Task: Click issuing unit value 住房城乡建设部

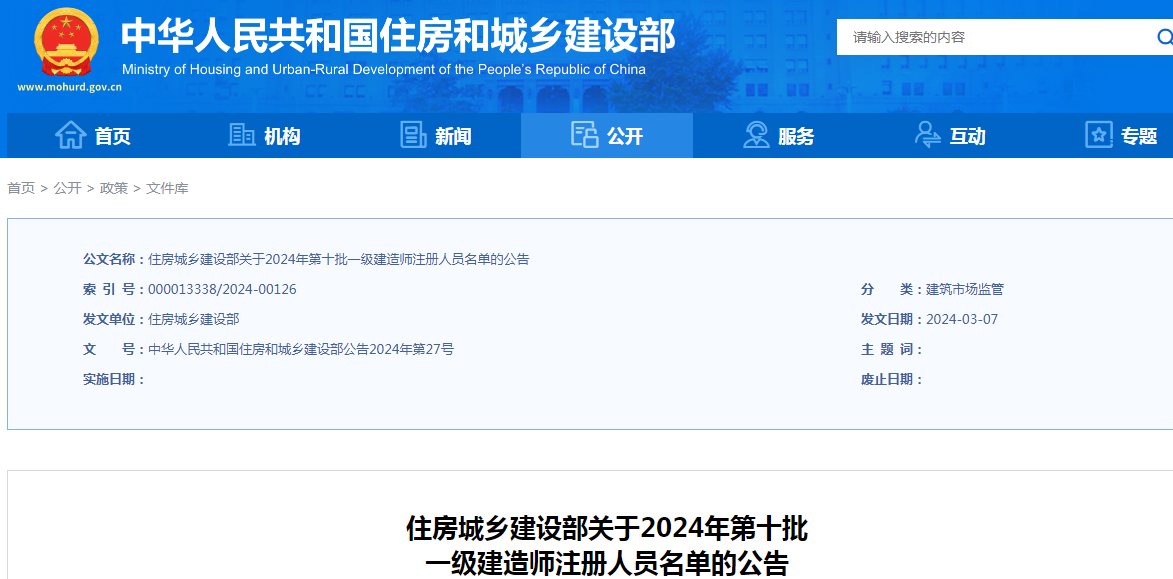Action: click(194, 319)
